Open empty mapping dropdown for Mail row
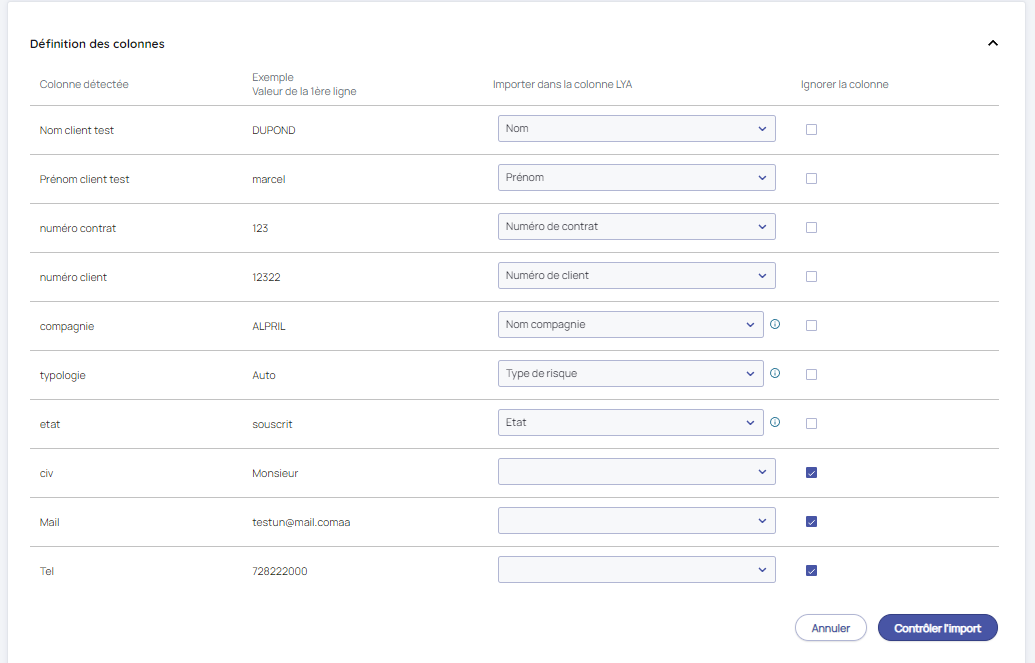The height and width of the screenshot is (663, 1035). click(x=636, y=520)
